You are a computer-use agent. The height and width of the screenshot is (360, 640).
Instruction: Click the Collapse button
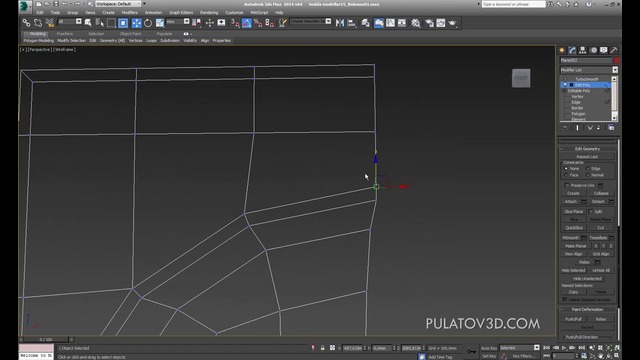tap(601, 193)
